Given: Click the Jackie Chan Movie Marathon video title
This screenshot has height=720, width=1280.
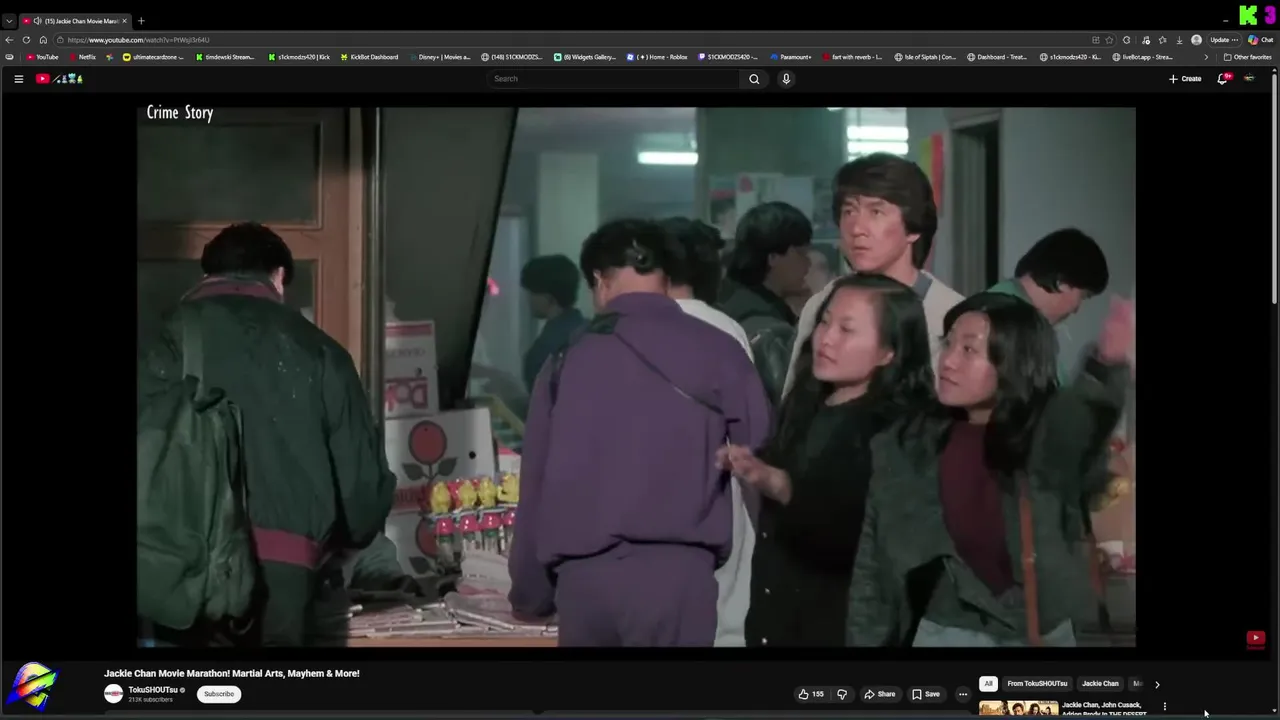Looking at the screenshot, I should click(232, 673).
